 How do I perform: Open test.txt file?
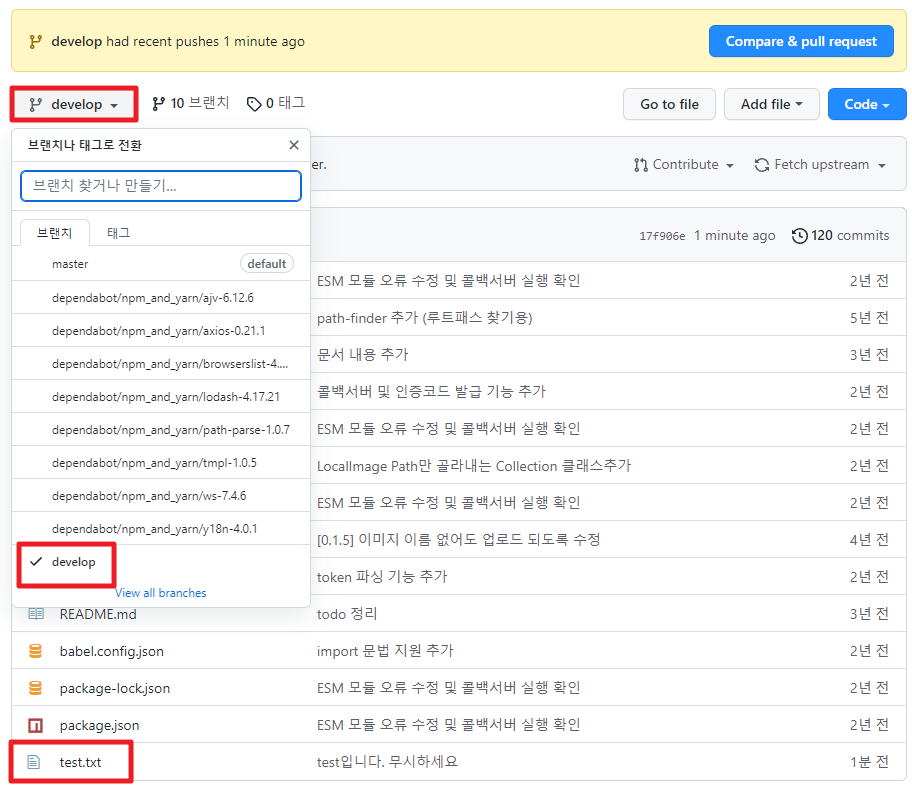[80, 763]
